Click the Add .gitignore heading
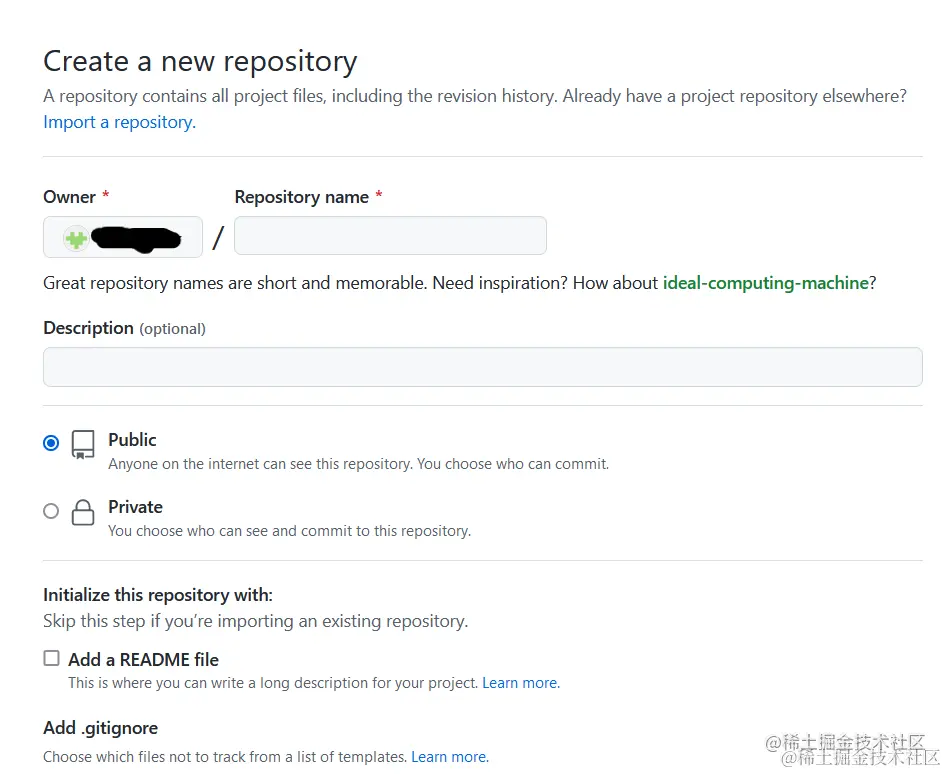 pos(100,728)
